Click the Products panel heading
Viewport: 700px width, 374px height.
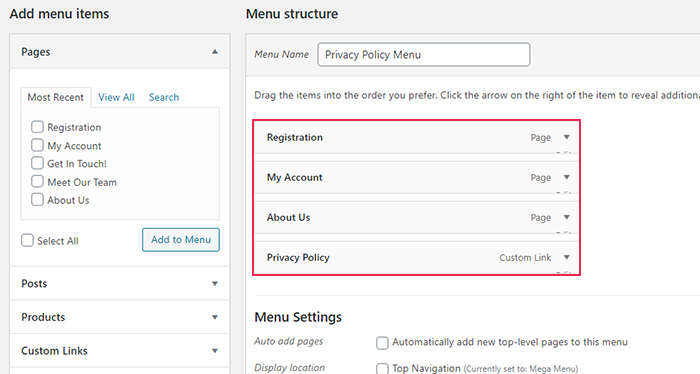[x=43, y=317]
